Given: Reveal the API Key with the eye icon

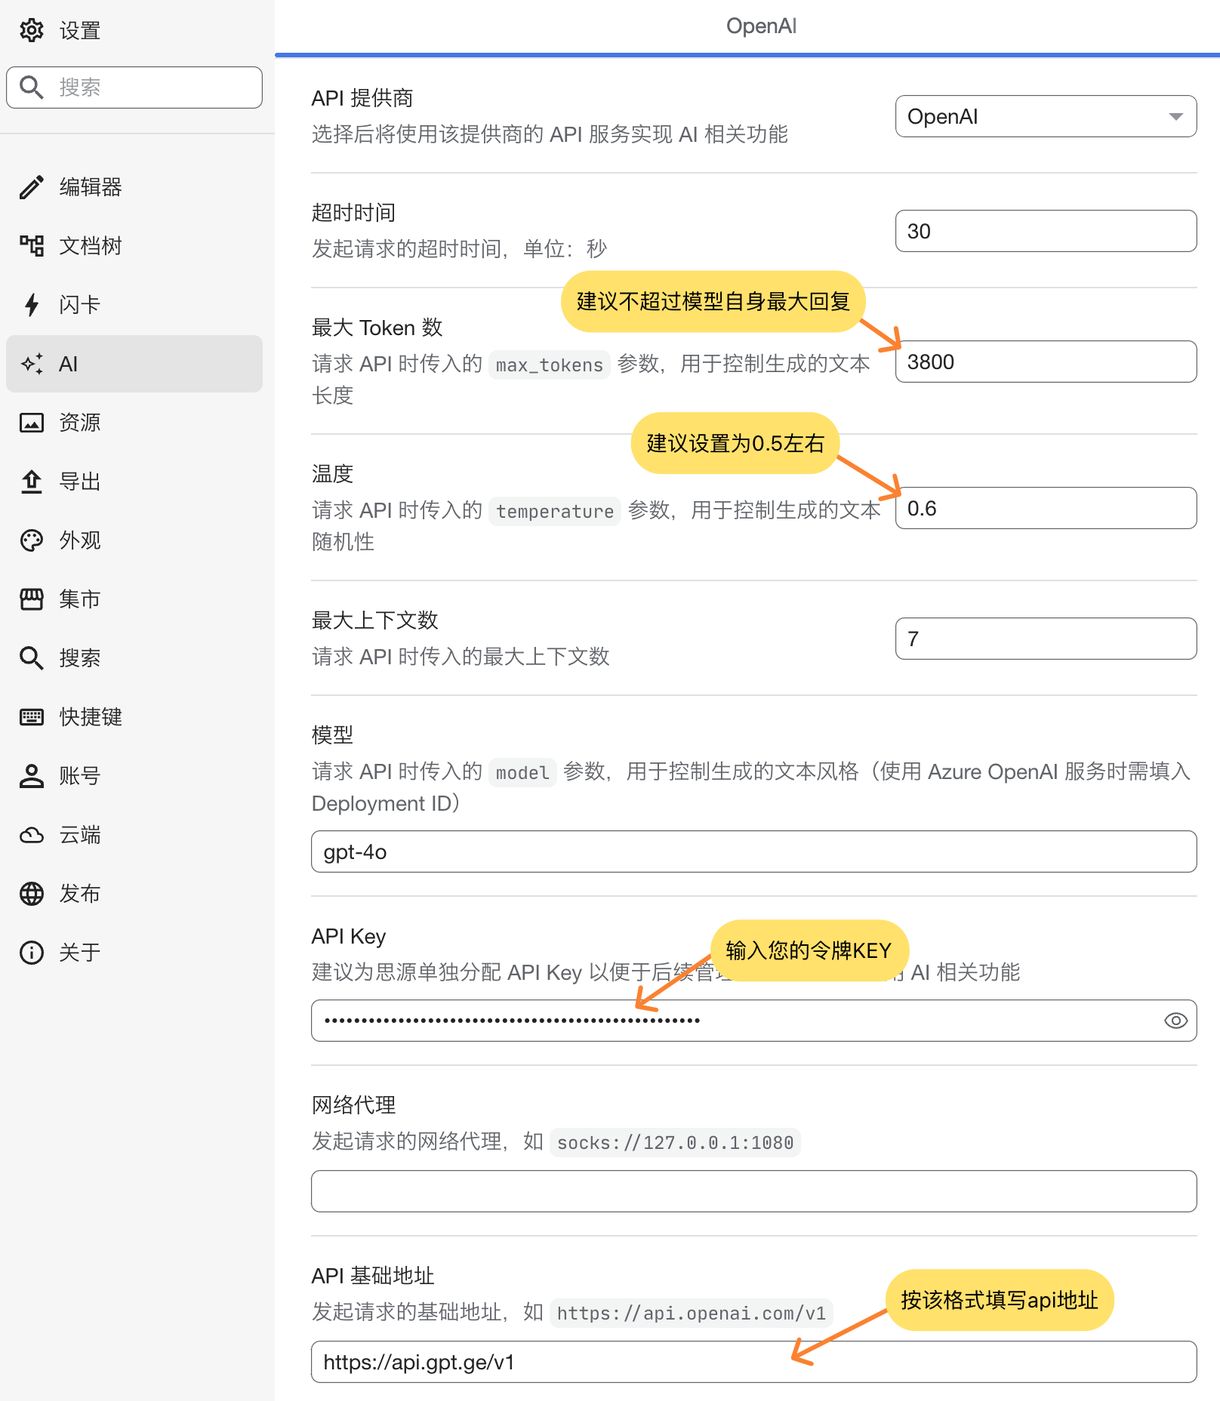Looking at the screenshot, I should click(1176, 1021).
